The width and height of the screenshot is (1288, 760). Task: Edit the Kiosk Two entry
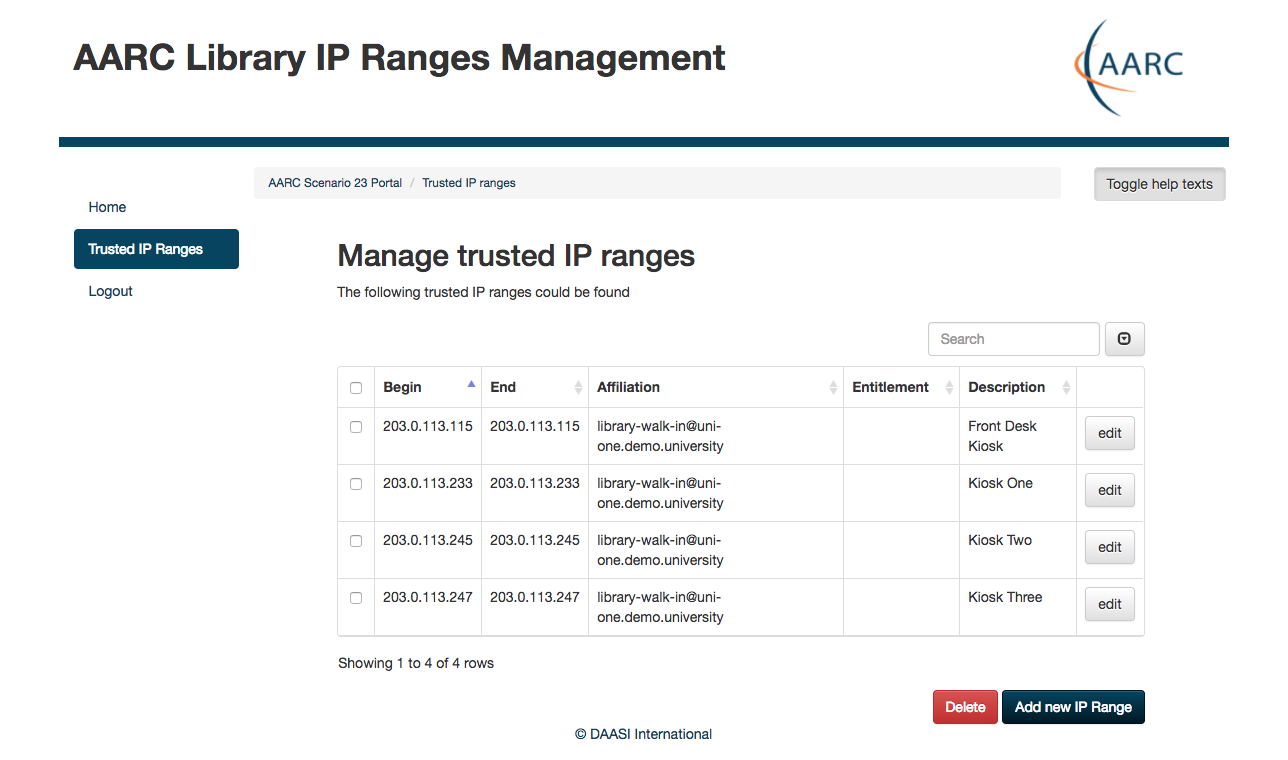(1110, 548)
